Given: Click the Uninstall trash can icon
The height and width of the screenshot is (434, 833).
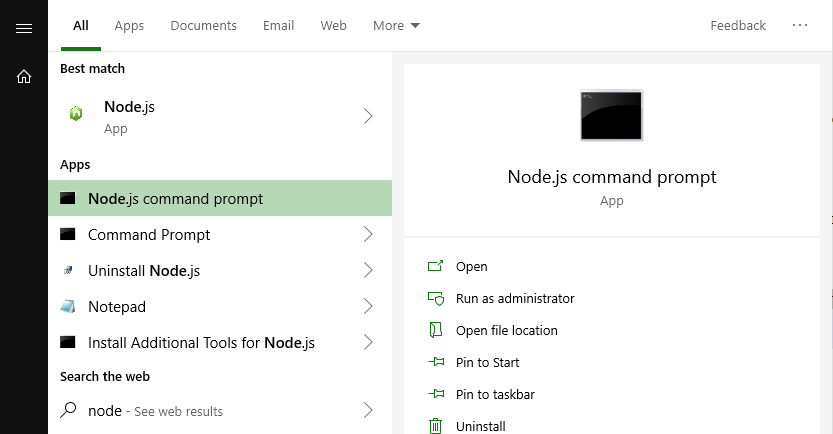Looking at the screenshot, I should tap(435, 426).
